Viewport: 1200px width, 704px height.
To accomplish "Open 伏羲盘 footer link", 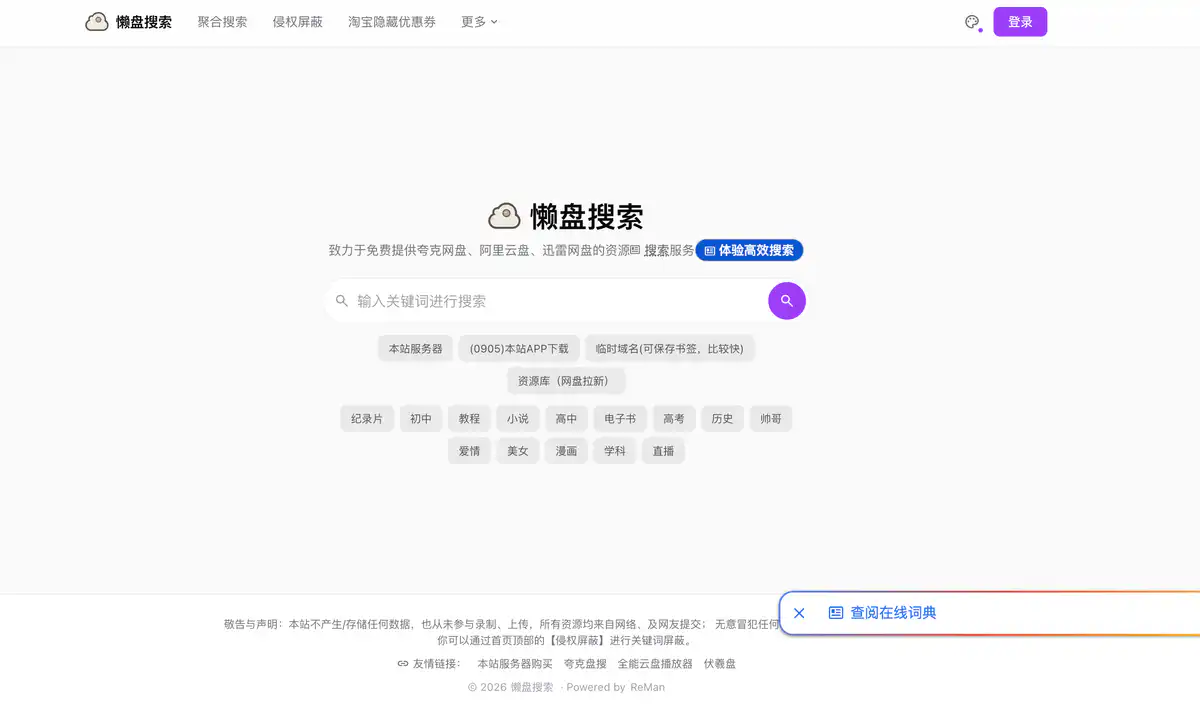I will (720, 664).
